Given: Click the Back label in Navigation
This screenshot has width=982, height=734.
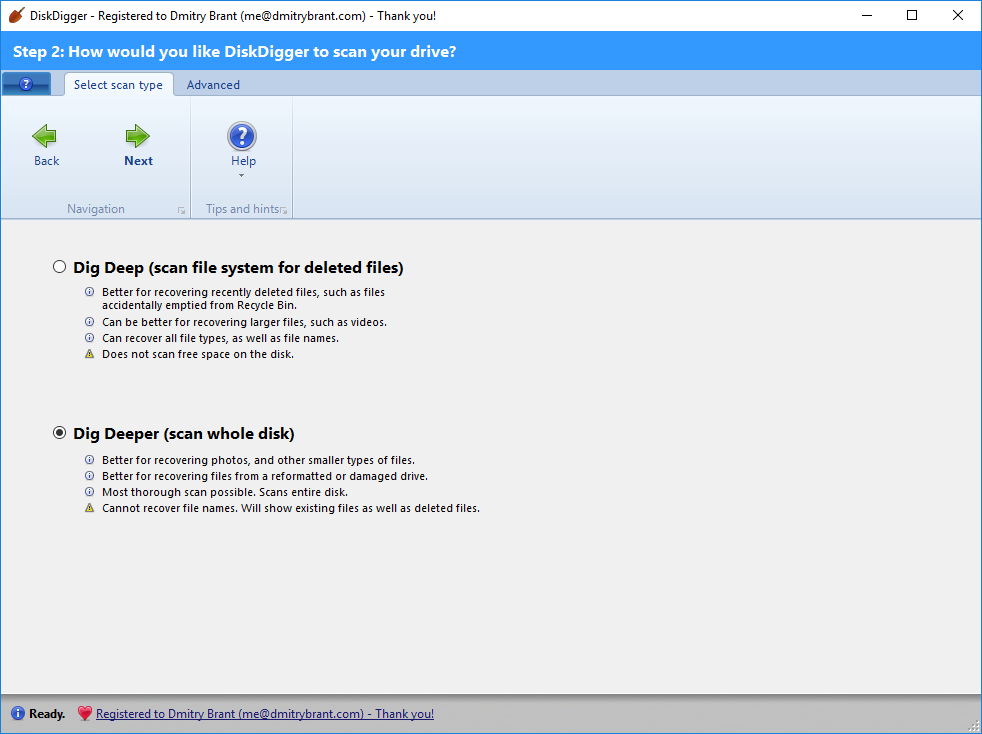Looking at the screenshot, I should [46, 161].
